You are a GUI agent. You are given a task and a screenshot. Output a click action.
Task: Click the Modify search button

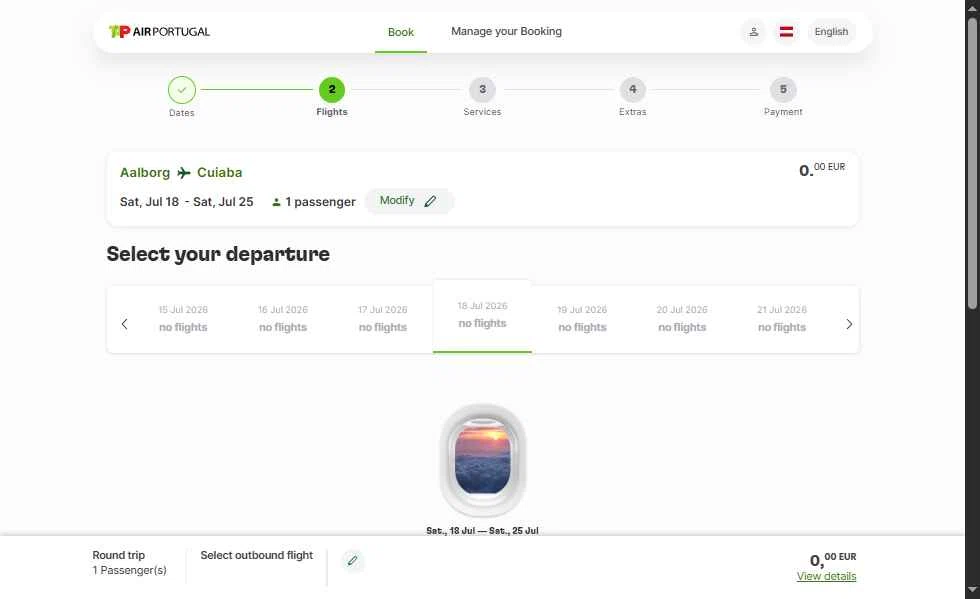point(409,201)
